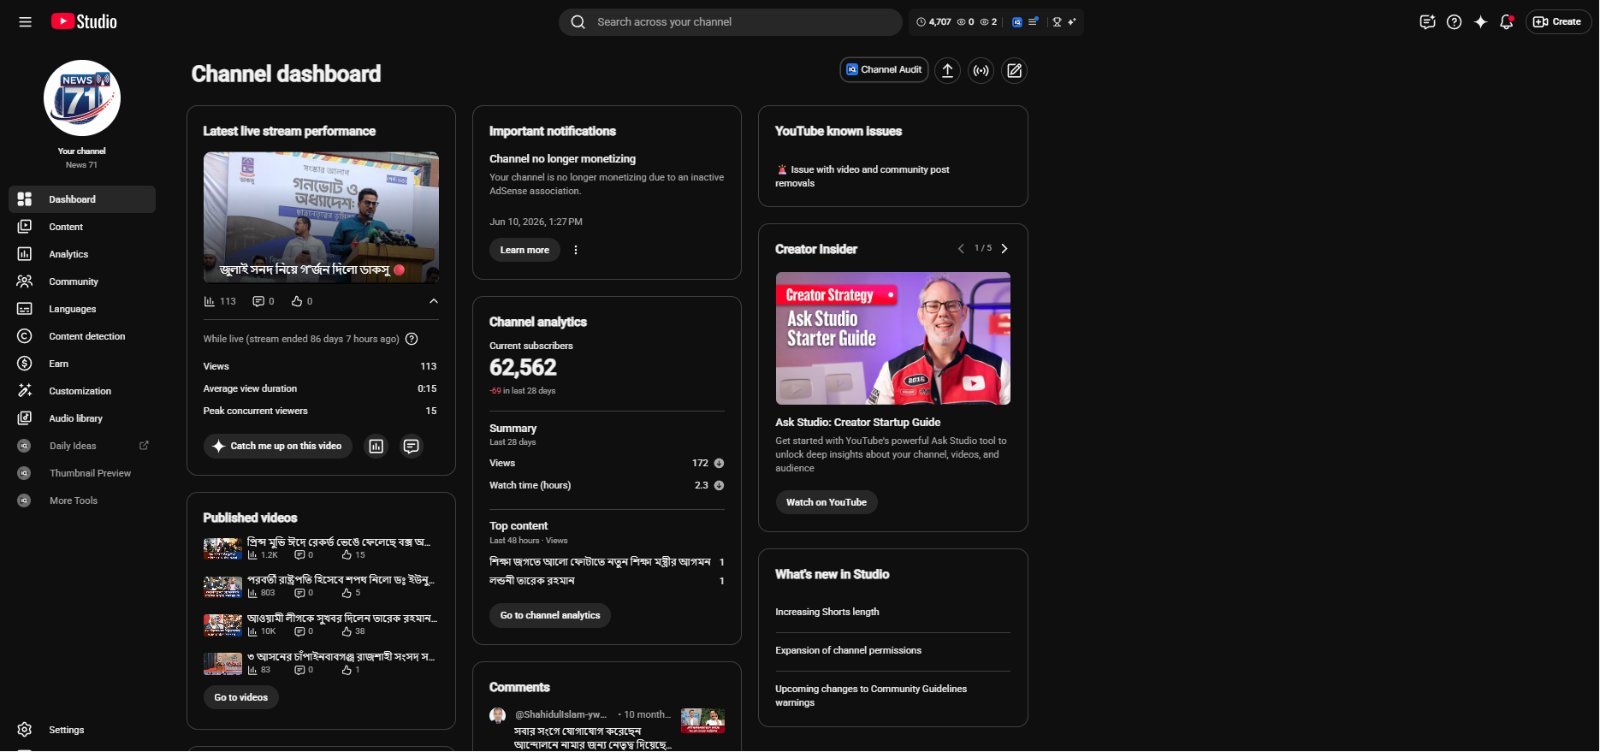Click the create post pencil icon
Screen dimensions: 1600x752
click(1014, 70)
